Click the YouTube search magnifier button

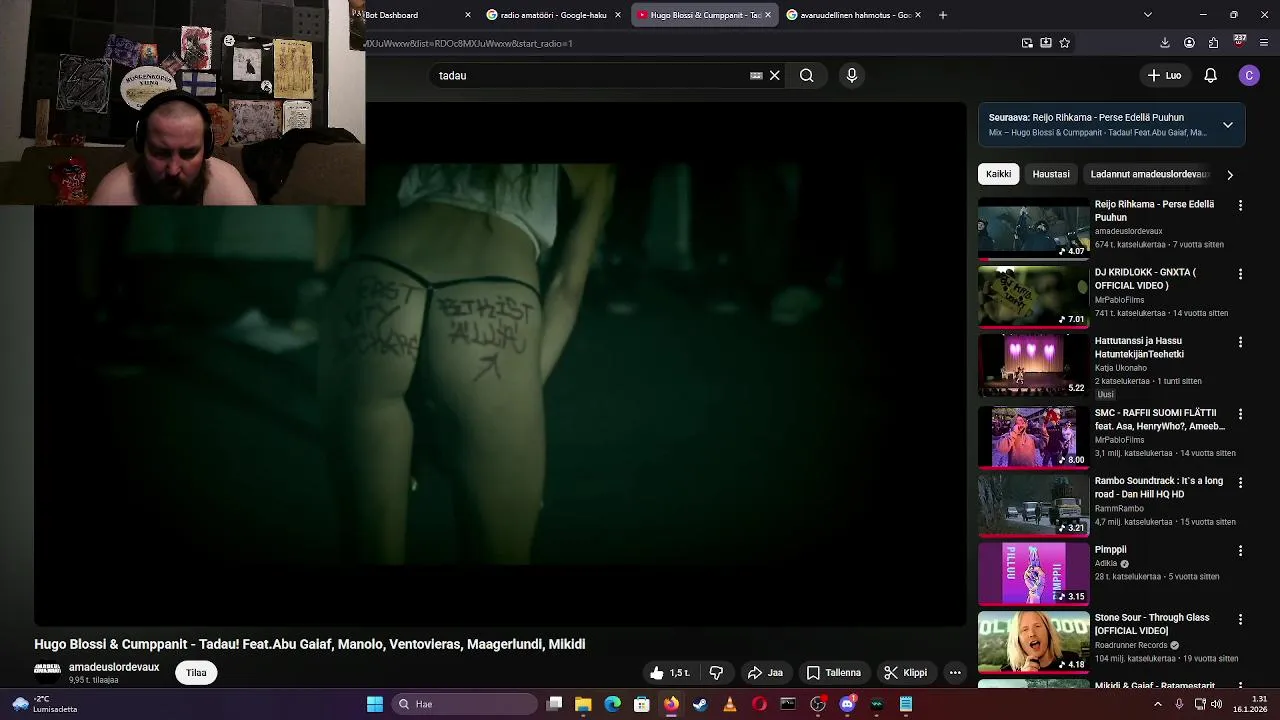pyautogui.click(x=806, y=75)
